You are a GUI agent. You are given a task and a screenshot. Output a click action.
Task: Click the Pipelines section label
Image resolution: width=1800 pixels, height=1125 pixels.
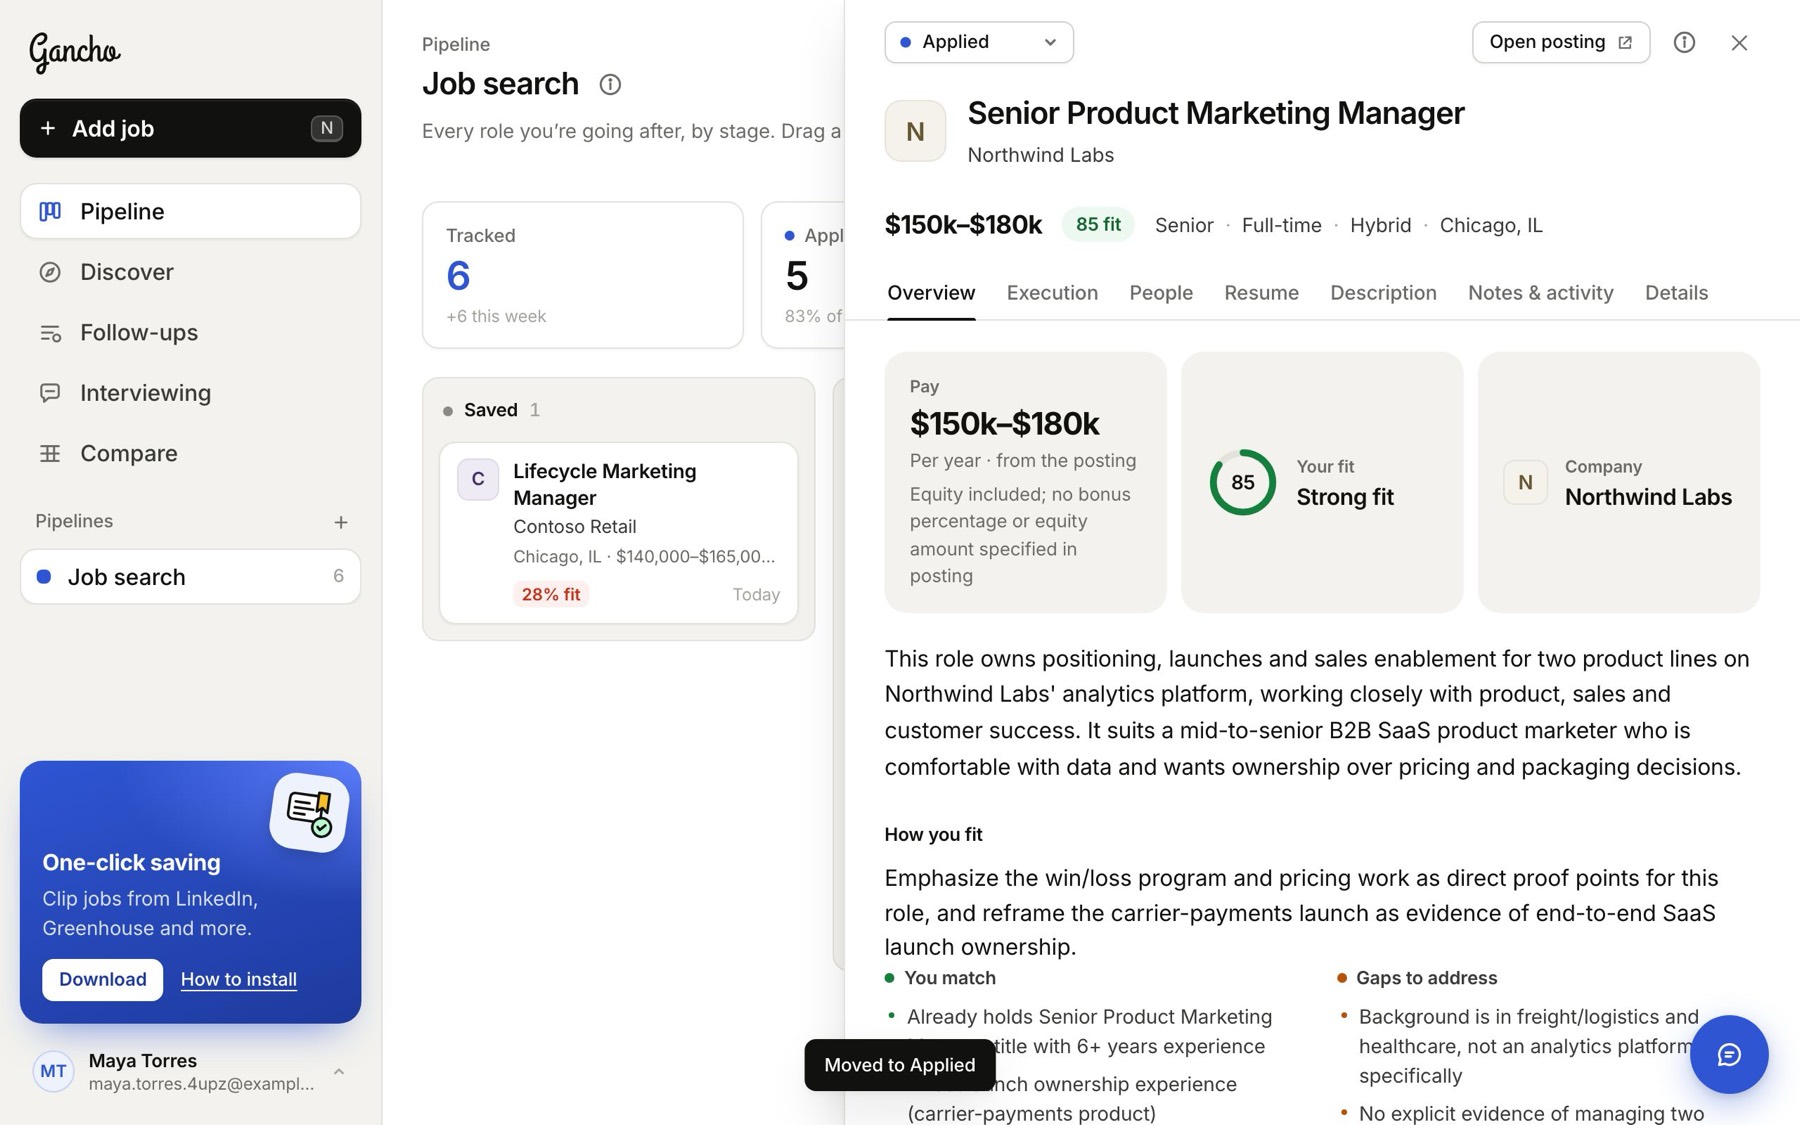click(x=74, y=521)
